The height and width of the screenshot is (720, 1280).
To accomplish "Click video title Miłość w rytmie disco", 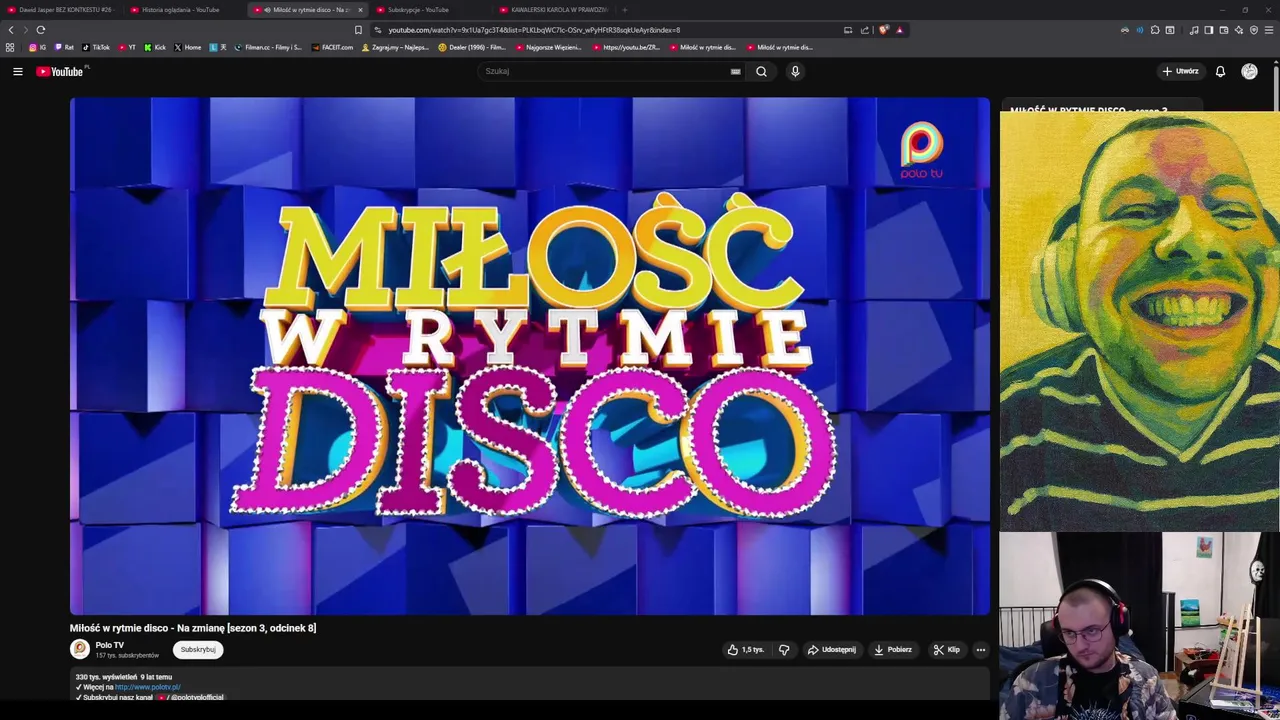I will coord(193,628).
